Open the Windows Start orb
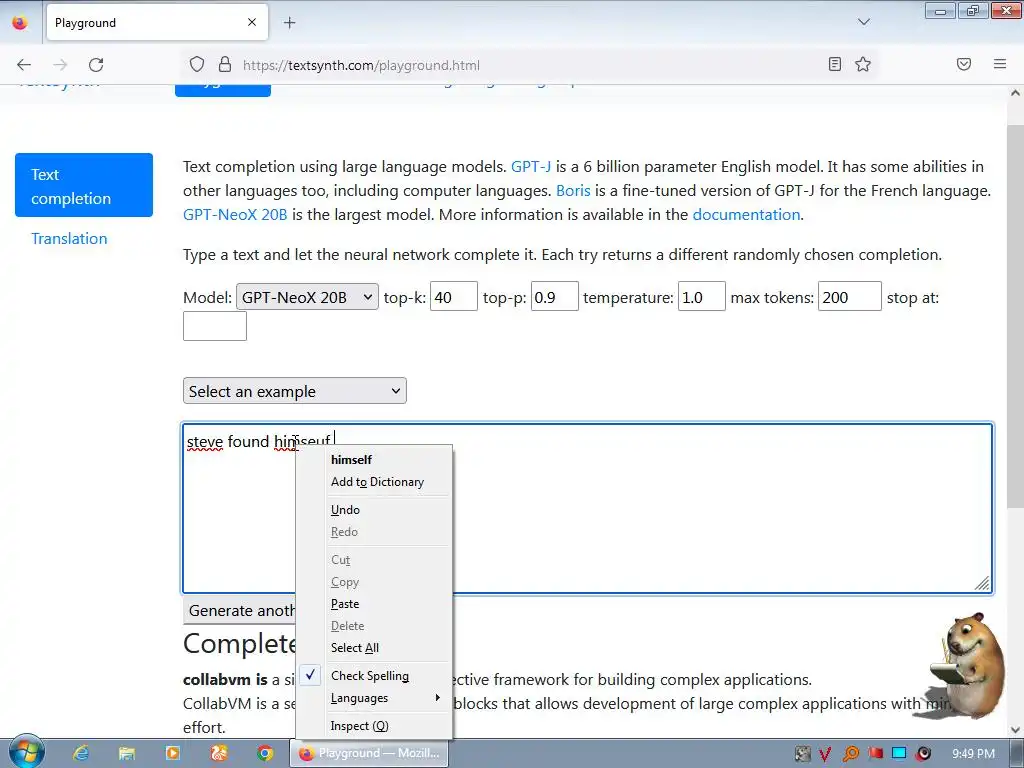Viewport: 1024px width, 768px height. coord(27,752)
